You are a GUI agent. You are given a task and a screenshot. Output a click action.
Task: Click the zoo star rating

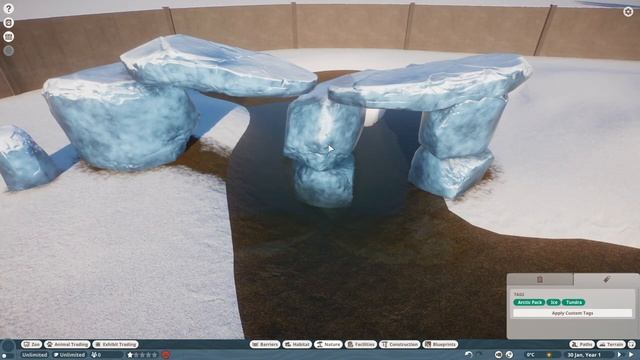point(142,355)
